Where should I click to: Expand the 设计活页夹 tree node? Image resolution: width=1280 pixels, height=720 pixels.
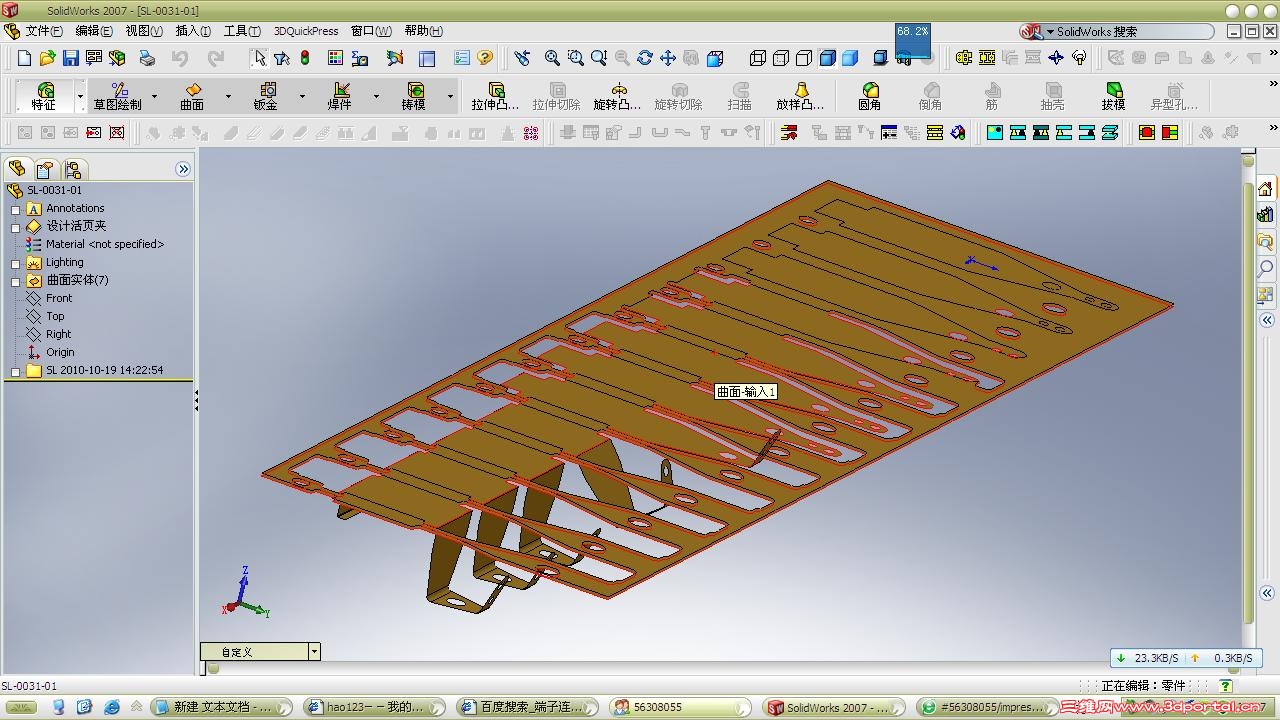click(x=15, y=227)
